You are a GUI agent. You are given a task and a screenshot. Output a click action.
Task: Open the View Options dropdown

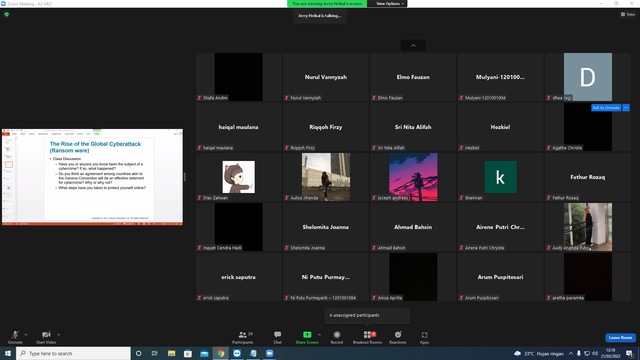click(389, 4)
